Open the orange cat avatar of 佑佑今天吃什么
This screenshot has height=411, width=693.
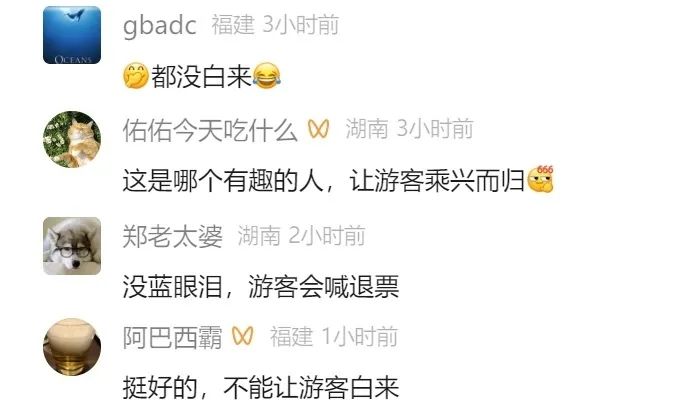[x=72, y=139]
